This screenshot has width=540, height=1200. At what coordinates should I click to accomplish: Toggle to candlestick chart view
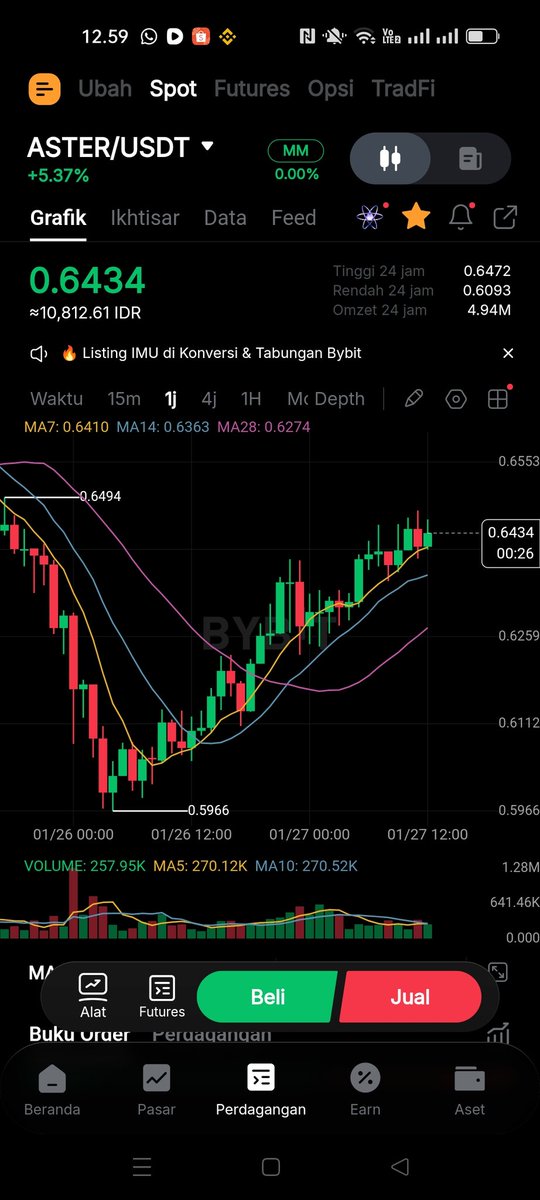click(391, 159)
